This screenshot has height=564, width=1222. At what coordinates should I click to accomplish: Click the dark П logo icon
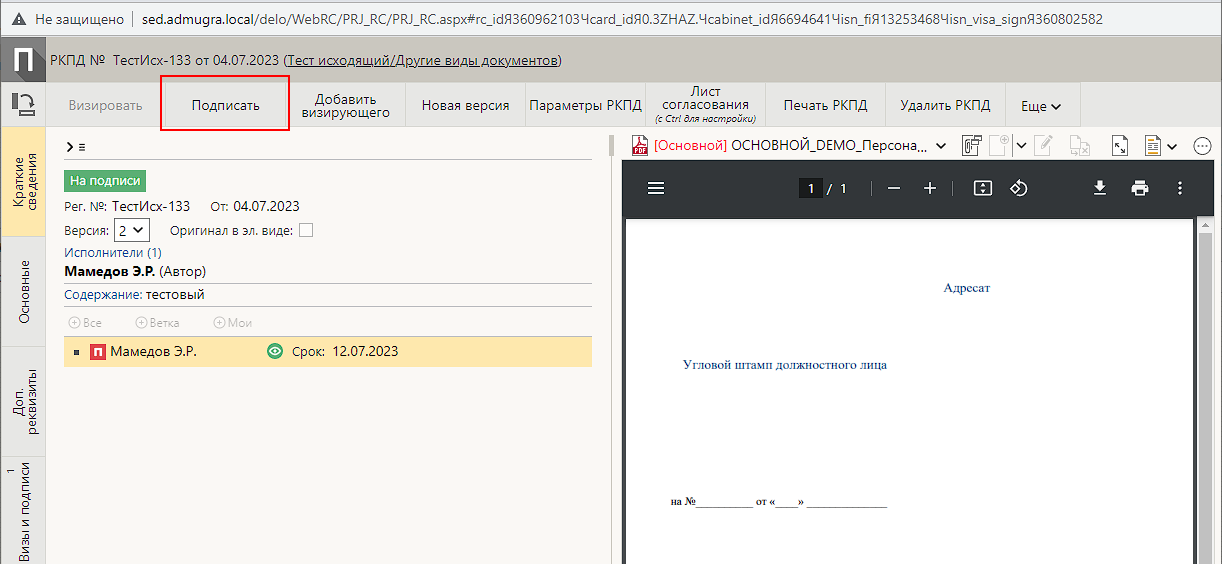point(23,61)
